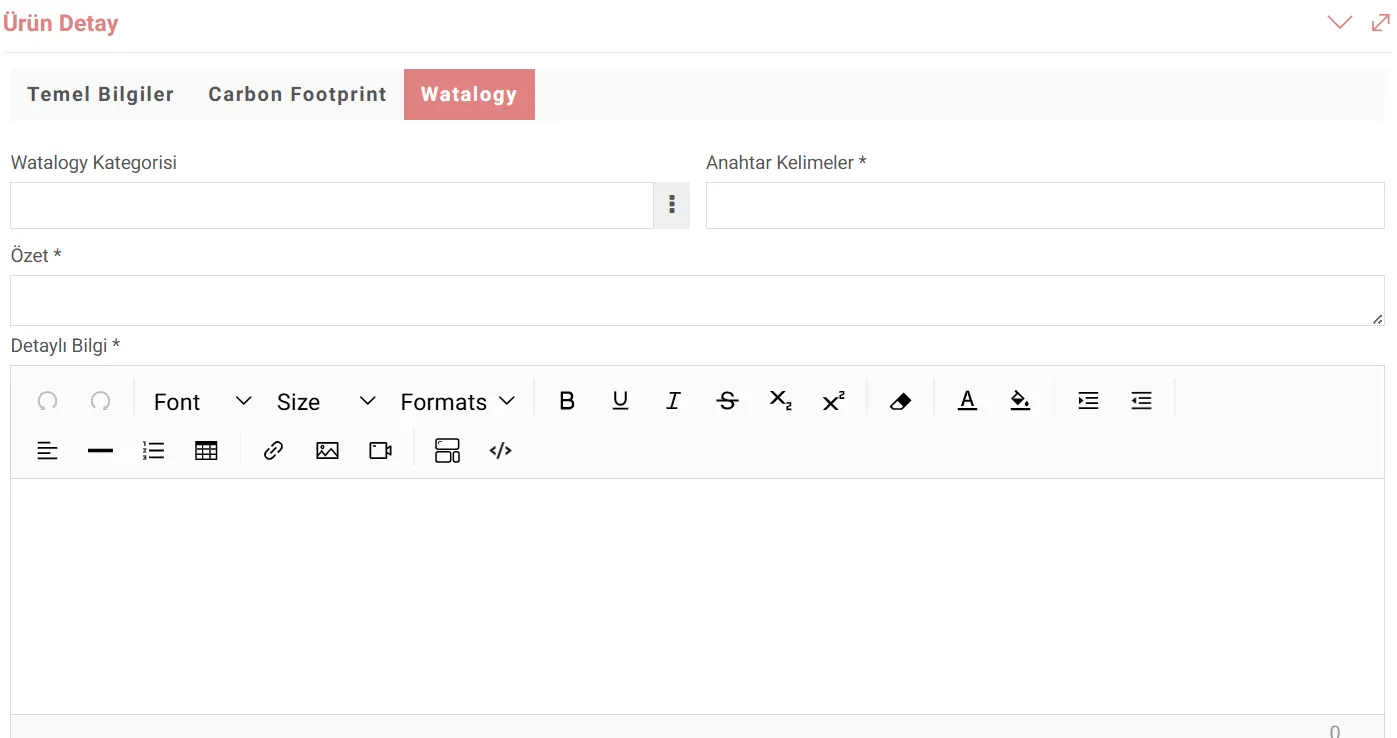Expand the Formats dropdown

(x=457, y=401)
